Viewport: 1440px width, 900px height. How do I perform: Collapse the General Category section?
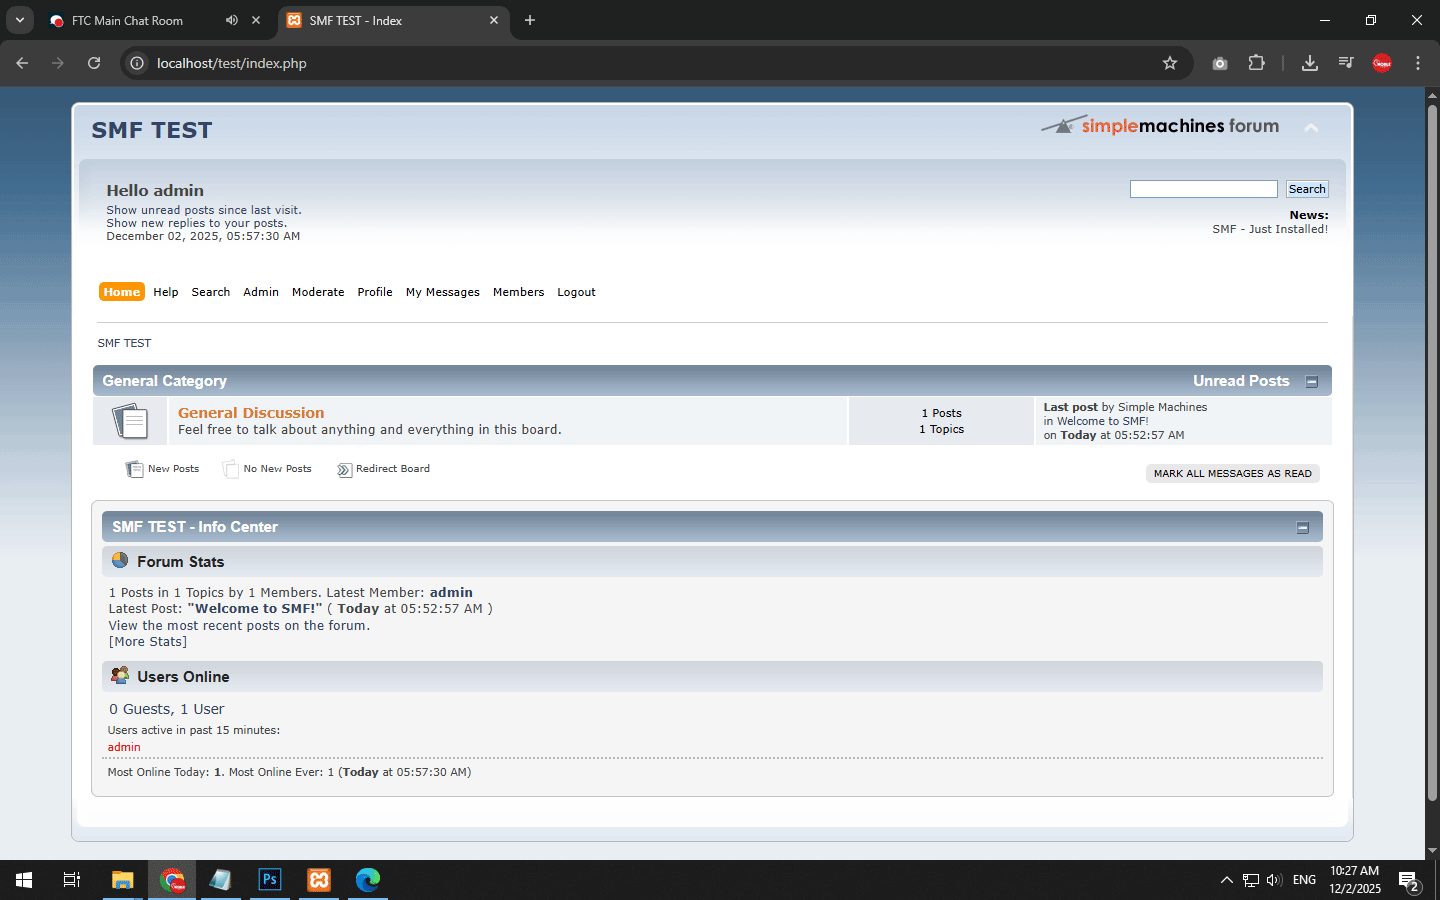point(1312,382)
